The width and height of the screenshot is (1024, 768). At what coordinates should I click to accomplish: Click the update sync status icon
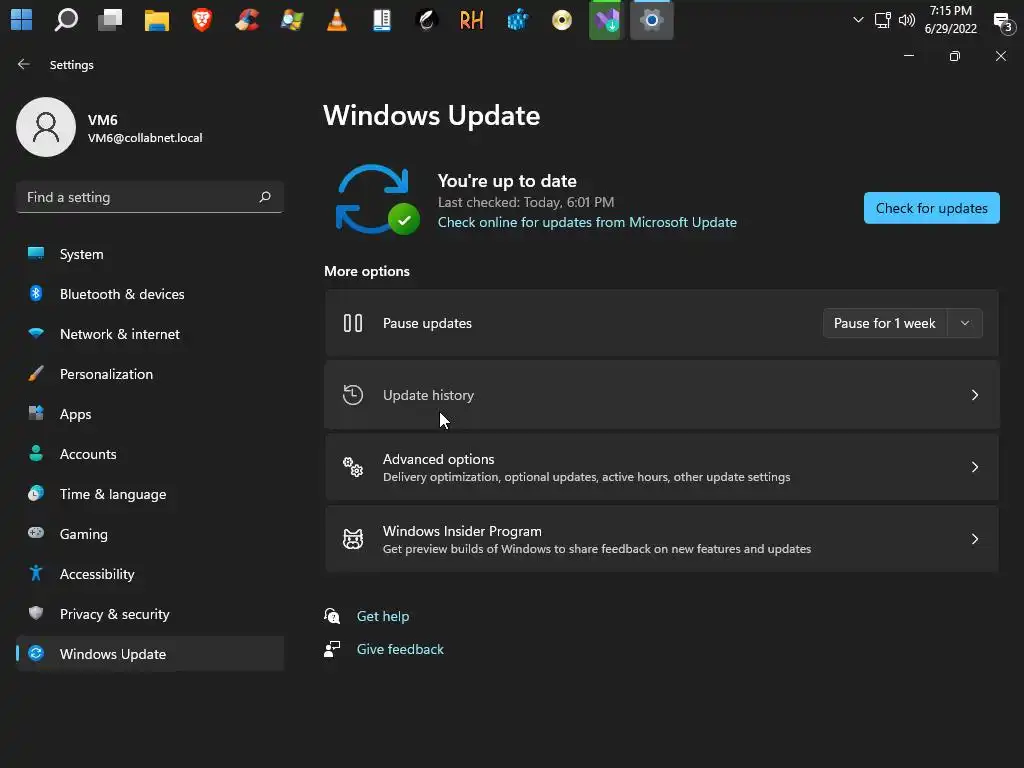coord(377,199)
